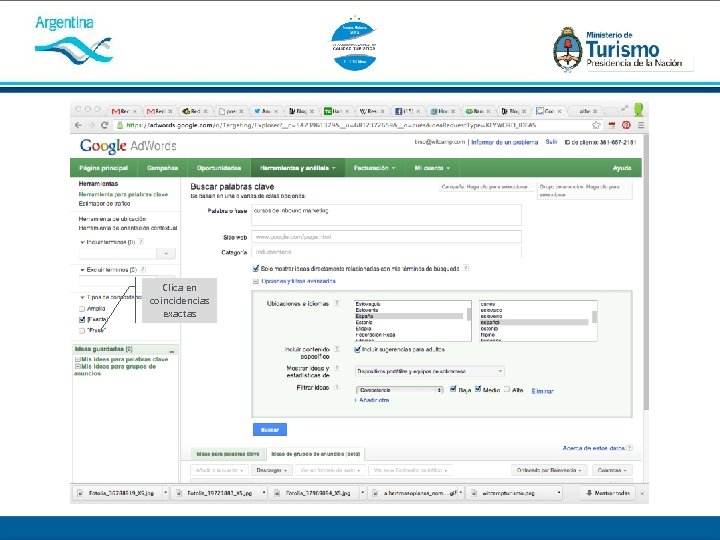This screenshot has height=540, width=720.
Task: Minimize the Ideas guardadas panel
Action: click(172, 350)
